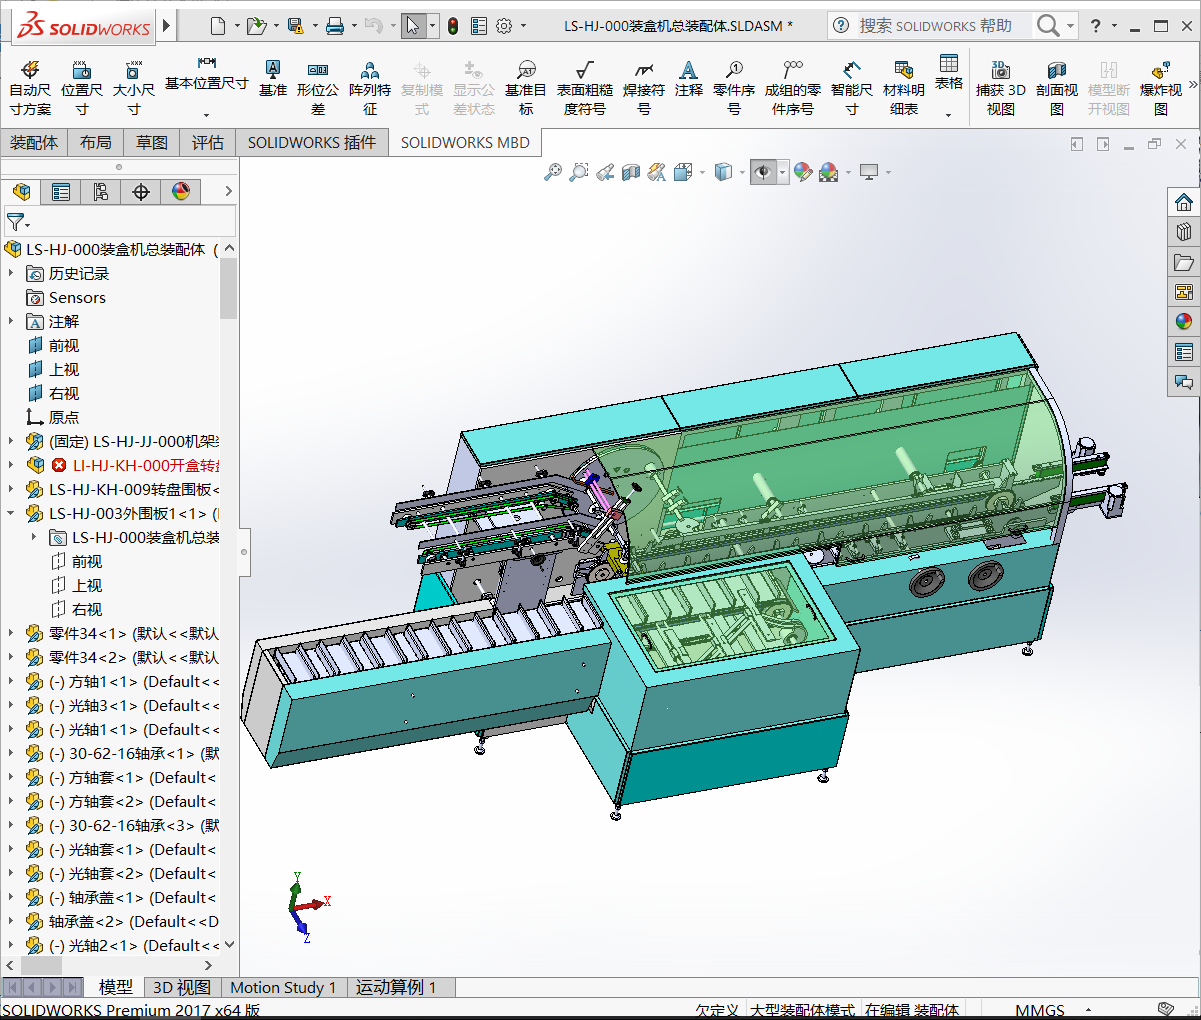
Task: Click the Print icon
Action: coord(335,26)
